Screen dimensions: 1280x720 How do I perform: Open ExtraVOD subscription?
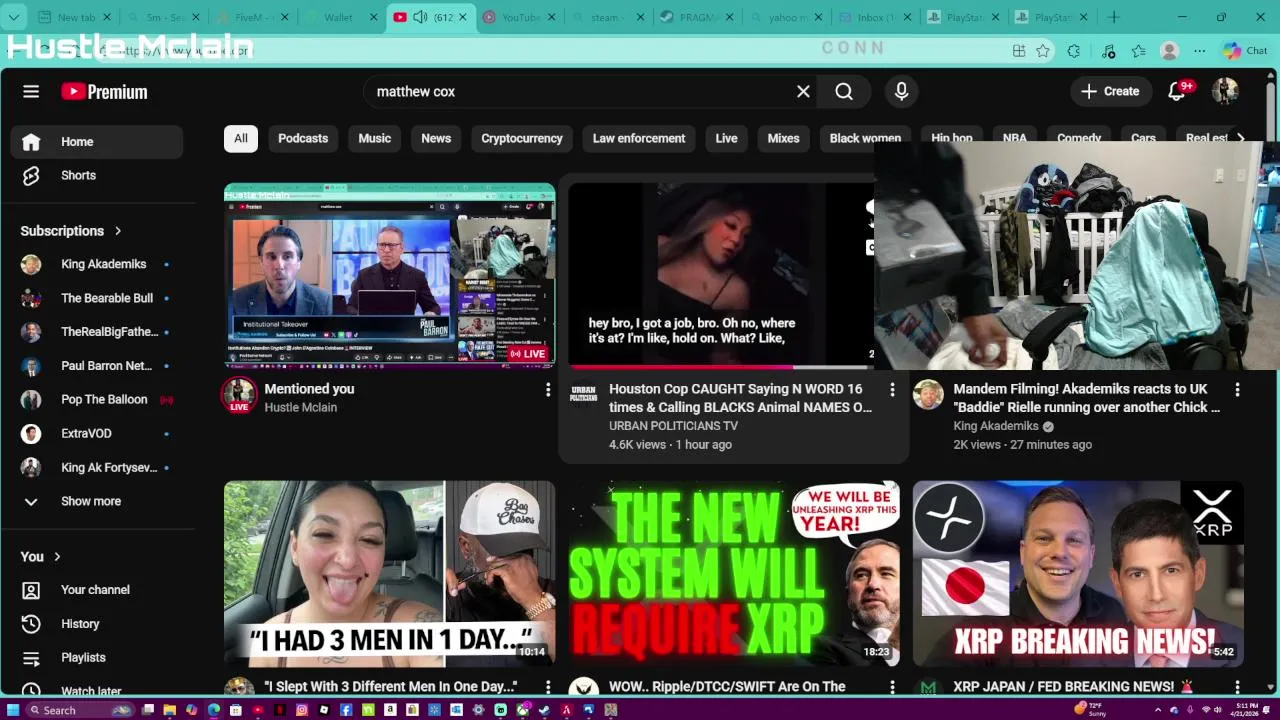pos(97,433)
